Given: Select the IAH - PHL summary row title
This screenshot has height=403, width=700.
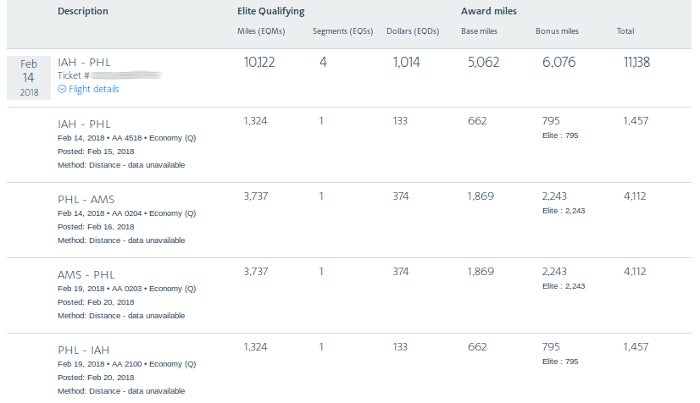Looking at the screenshot, I should click(x=84, y=62).
